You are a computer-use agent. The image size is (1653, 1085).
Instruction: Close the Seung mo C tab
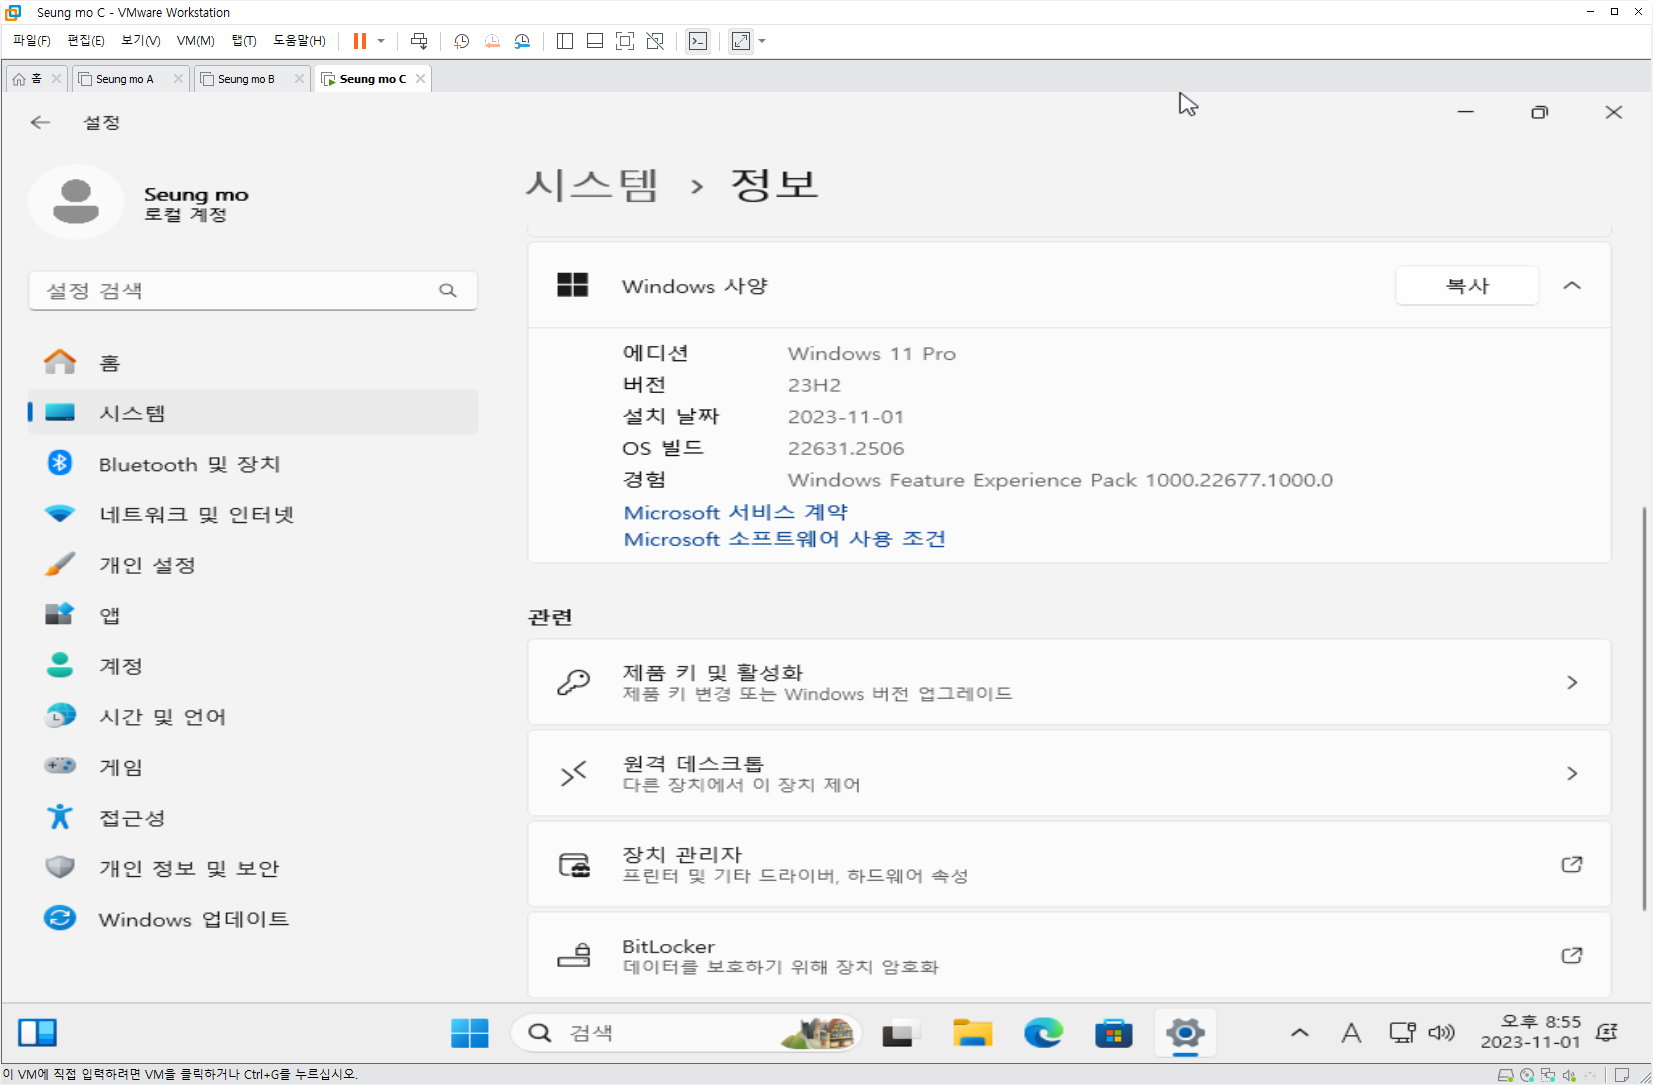420,79
